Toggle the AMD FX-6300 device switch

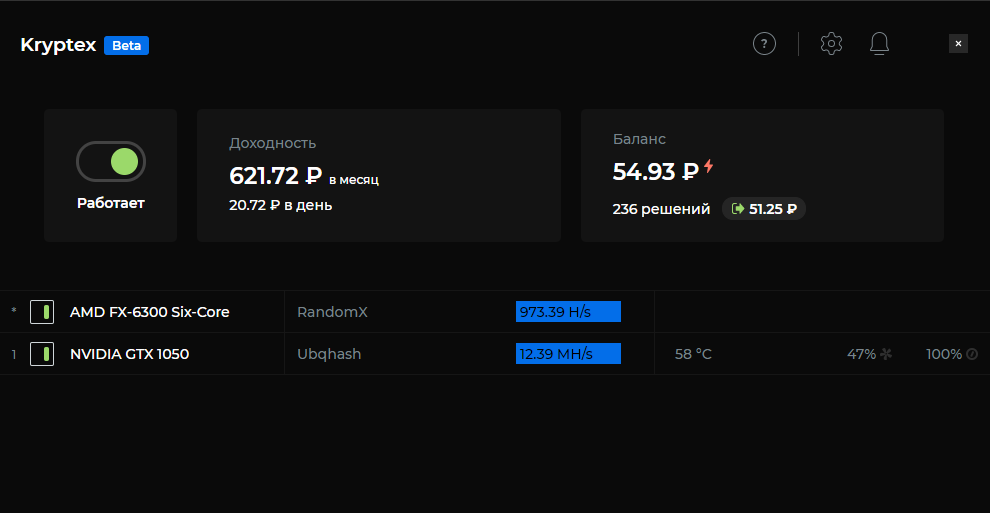click(42, 312)
